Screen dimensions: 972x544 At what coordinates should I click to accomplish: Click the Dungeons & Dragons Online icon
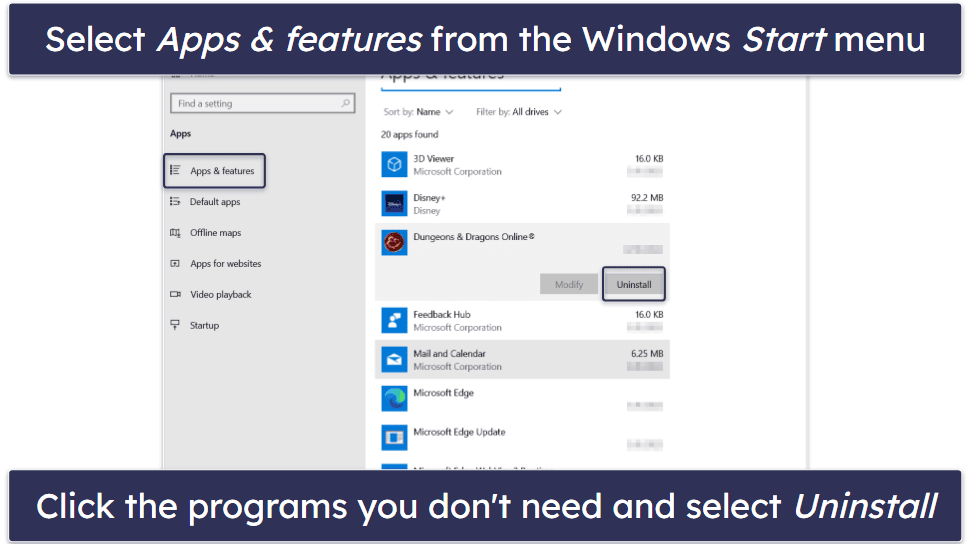coord(394,242)
